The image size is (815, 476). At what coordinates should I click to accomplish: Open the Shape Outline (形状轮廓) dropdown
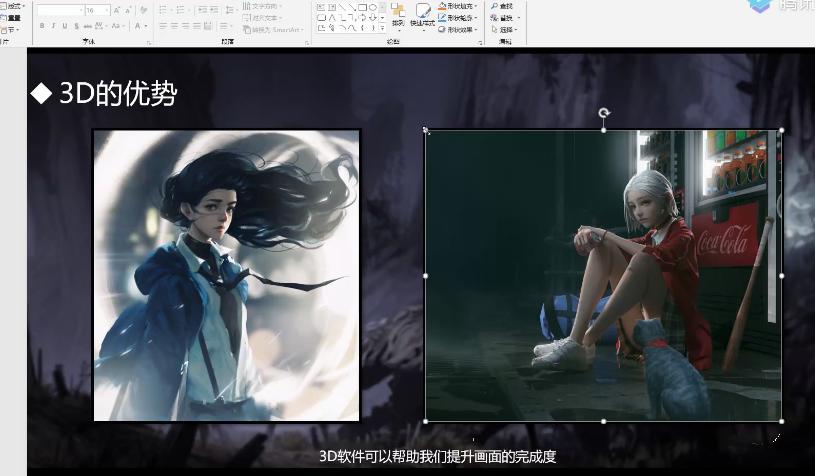tap(458, 18)
